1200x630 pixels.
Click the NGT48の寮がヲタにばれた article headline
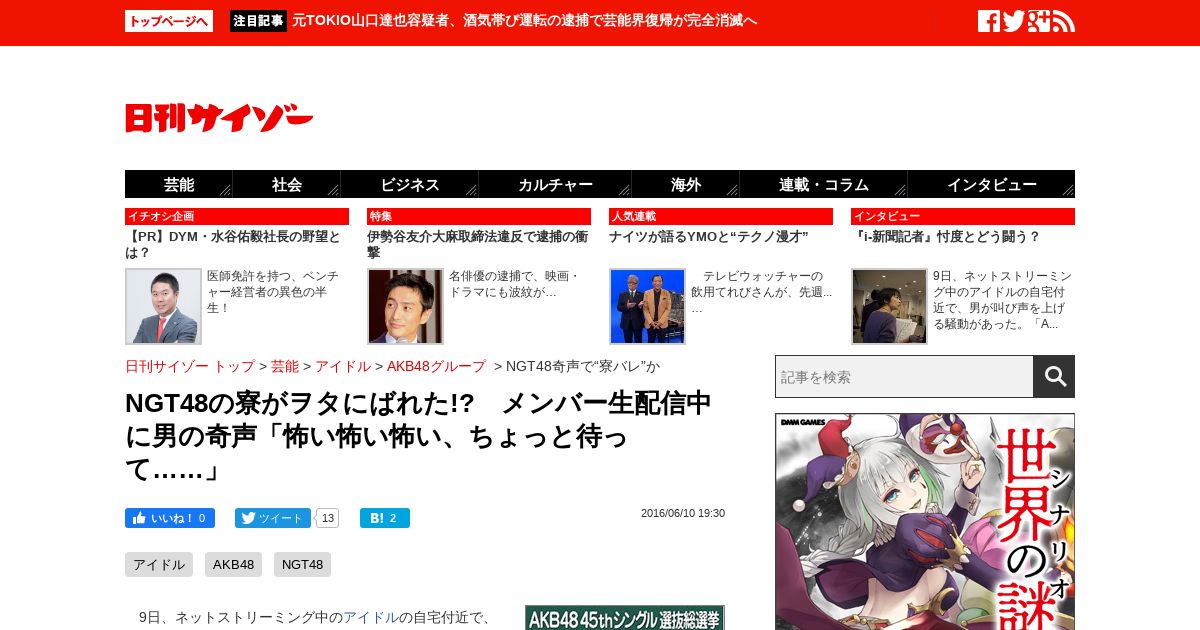[418, 436]
